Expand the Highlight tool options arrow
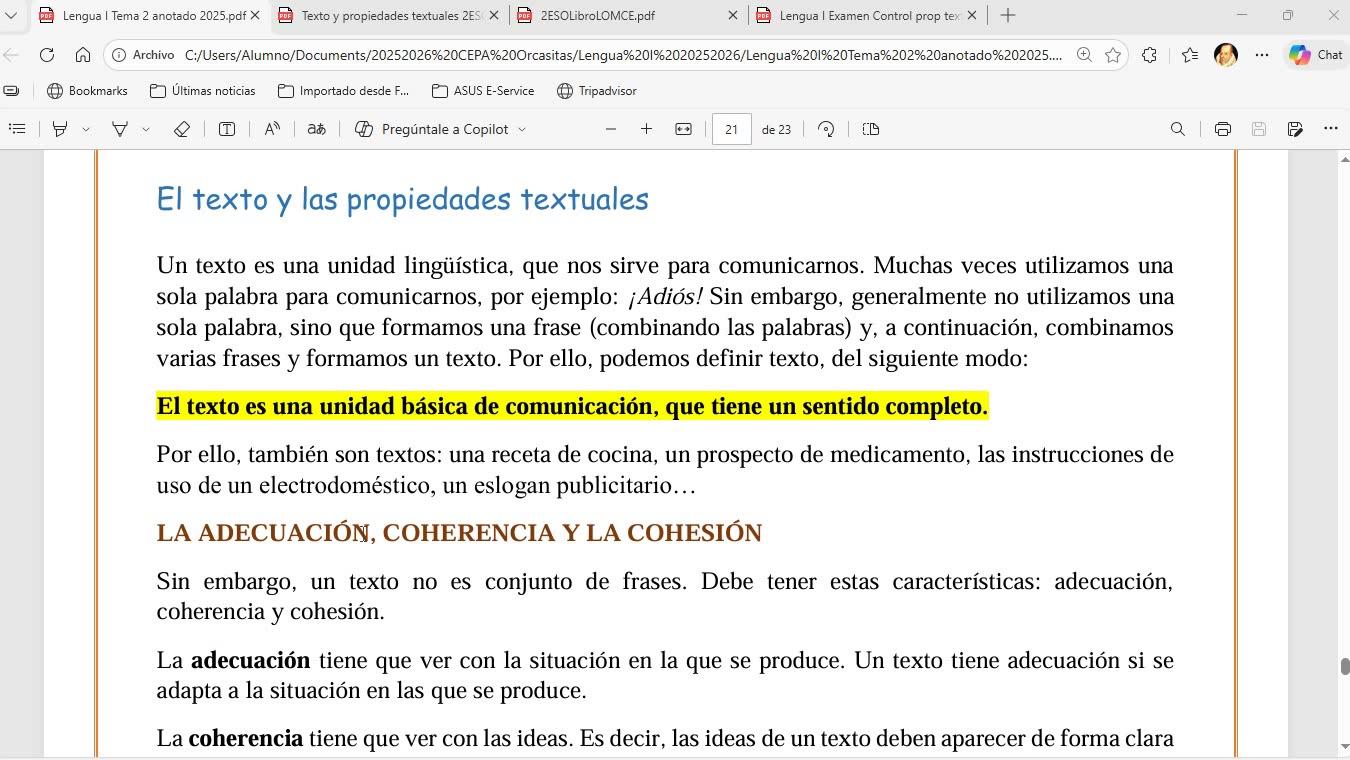 (x=86, y=129)
